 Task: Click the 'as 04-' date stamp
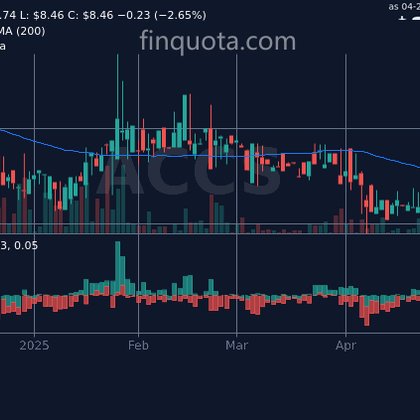click(404, 7)
